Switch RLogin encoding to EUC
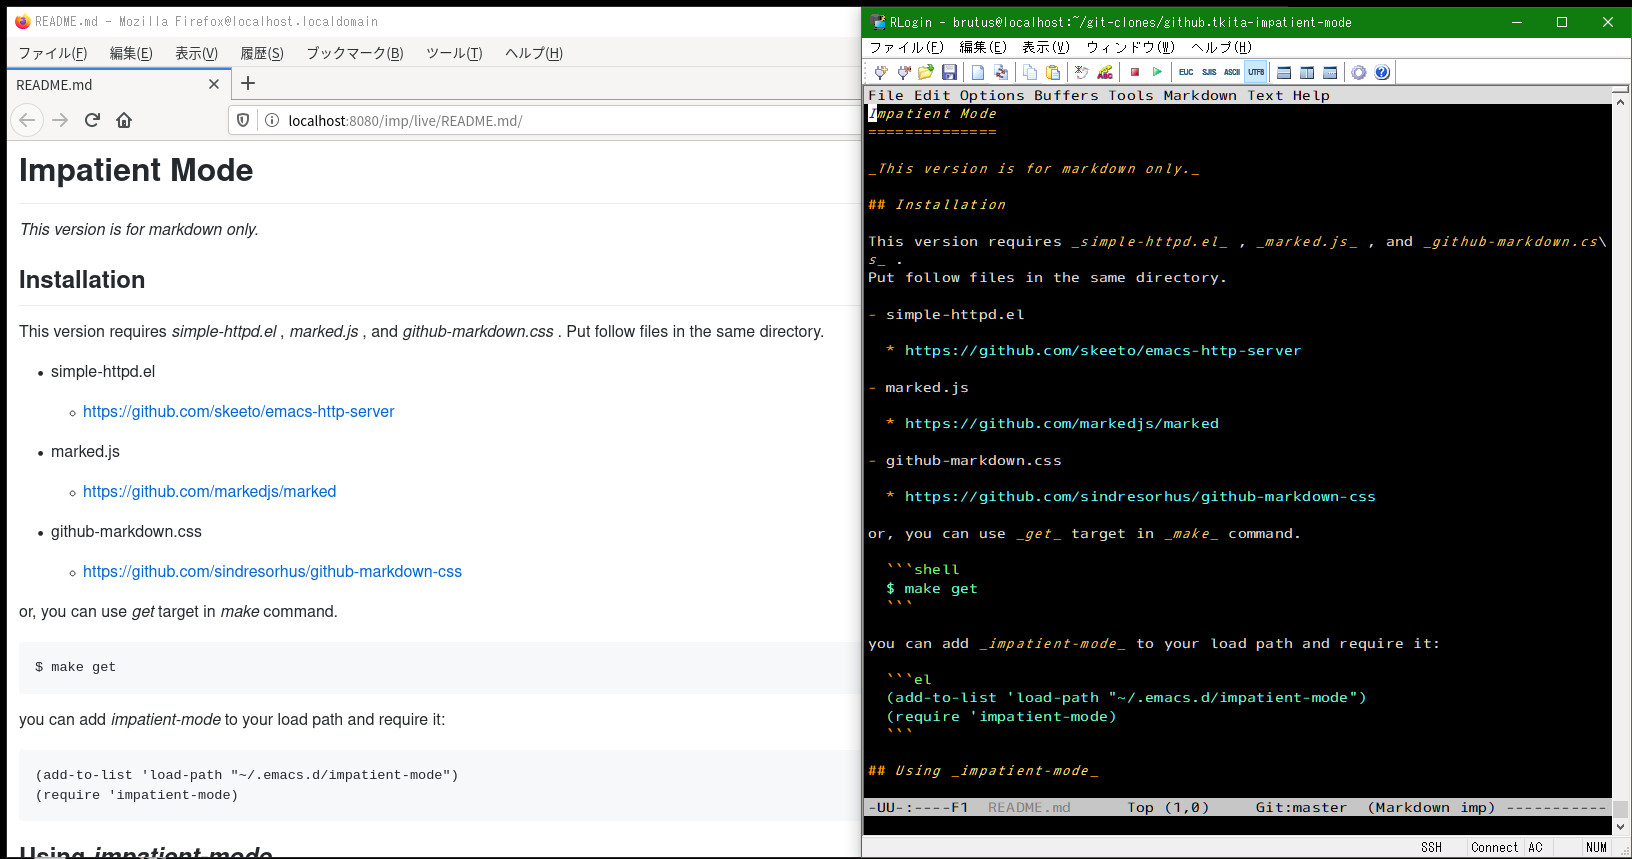The width and height of the screenshot is (1632, 859). coord(1186,72)
